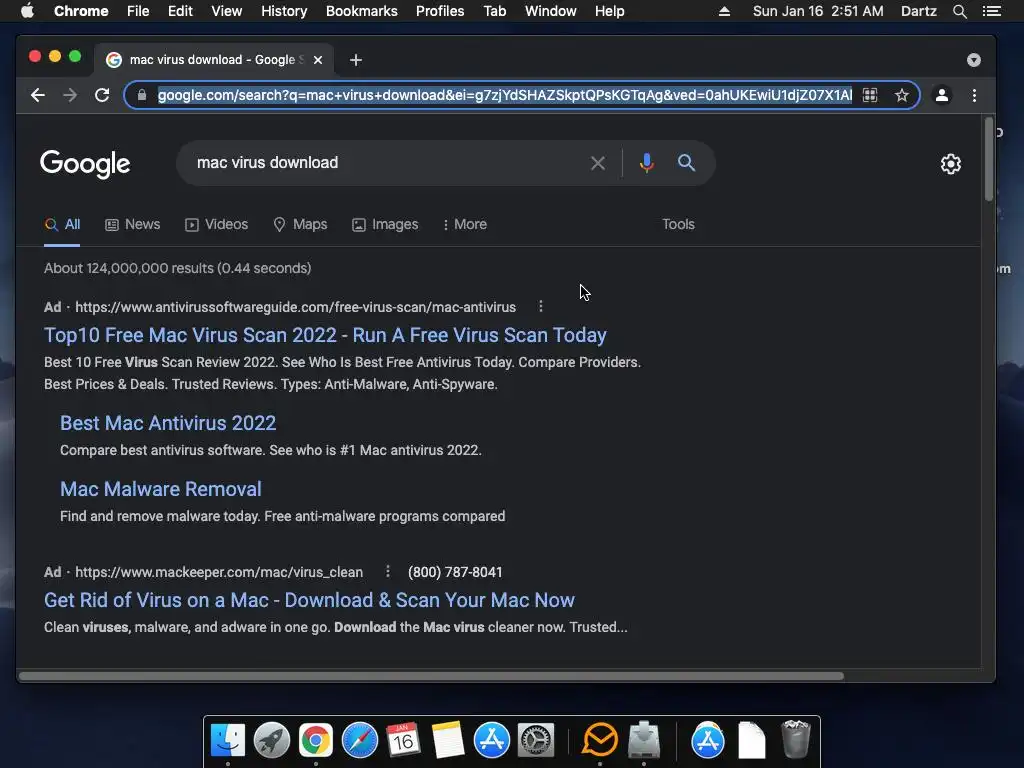The height and width of the screenshot is (768, 1024).
Task: Start voice search with microphone
Action: tap(647, 163)
